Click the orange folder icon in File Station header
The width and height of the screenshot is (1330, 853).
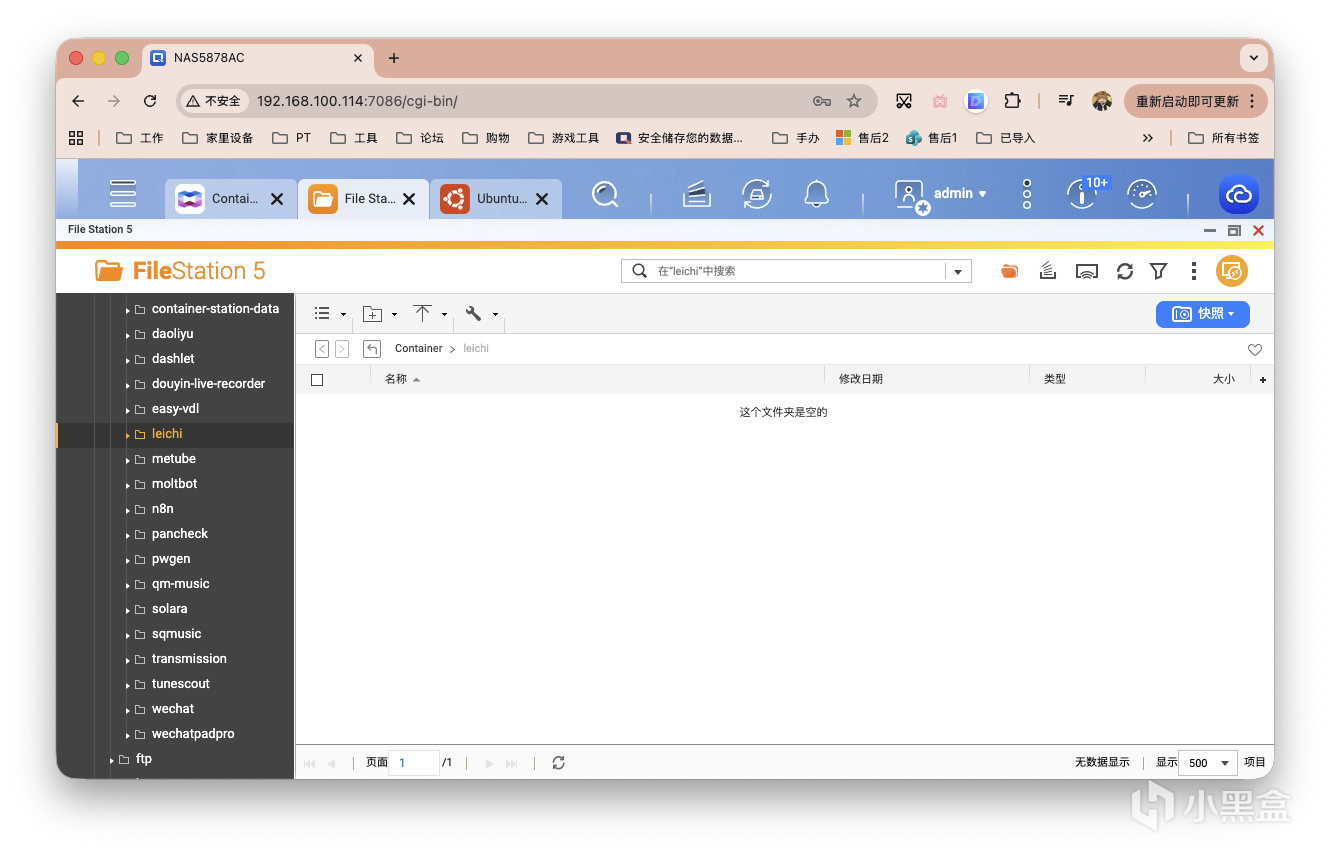[x=1010, y=271]
